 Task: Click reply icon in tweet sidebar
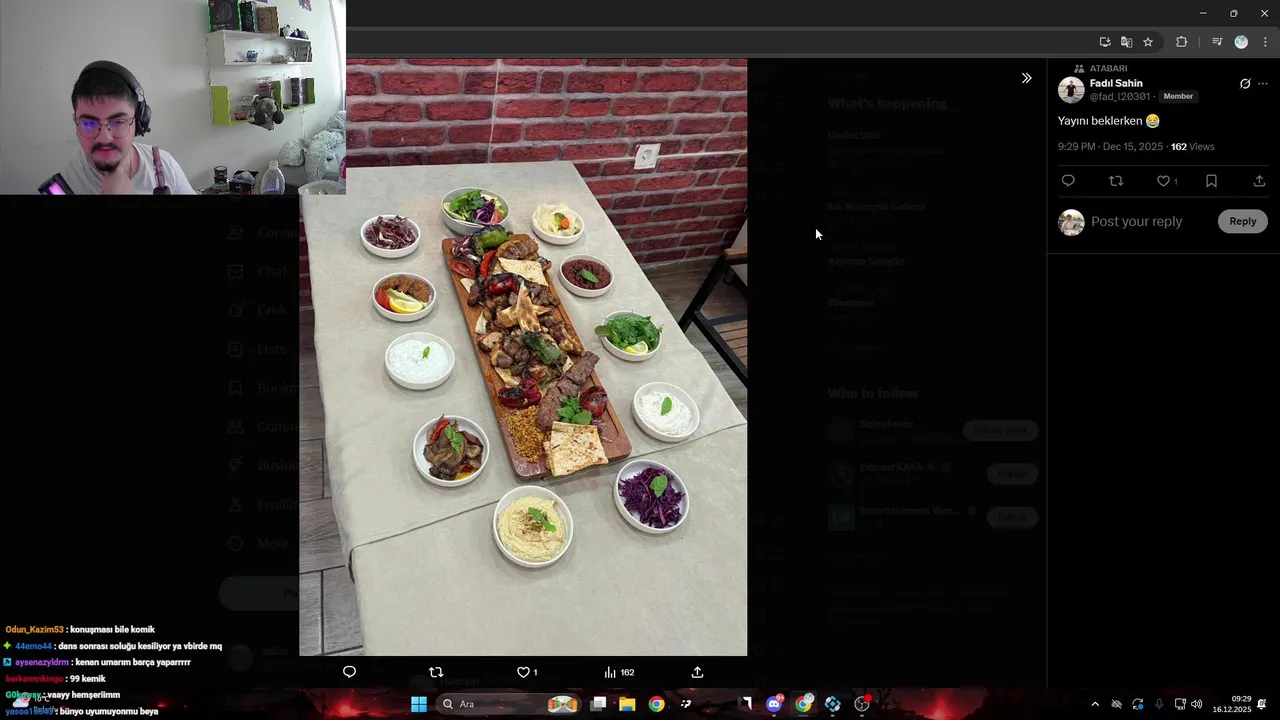1068,181
